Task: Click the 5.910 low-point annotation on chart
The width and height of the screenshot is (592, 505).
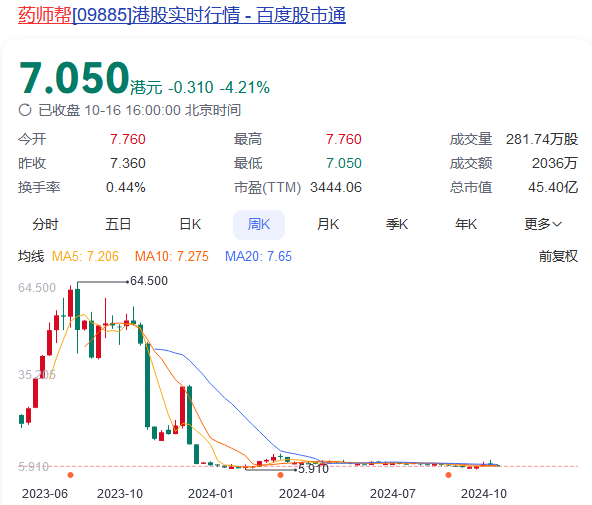Action: (x=313, y=469)
